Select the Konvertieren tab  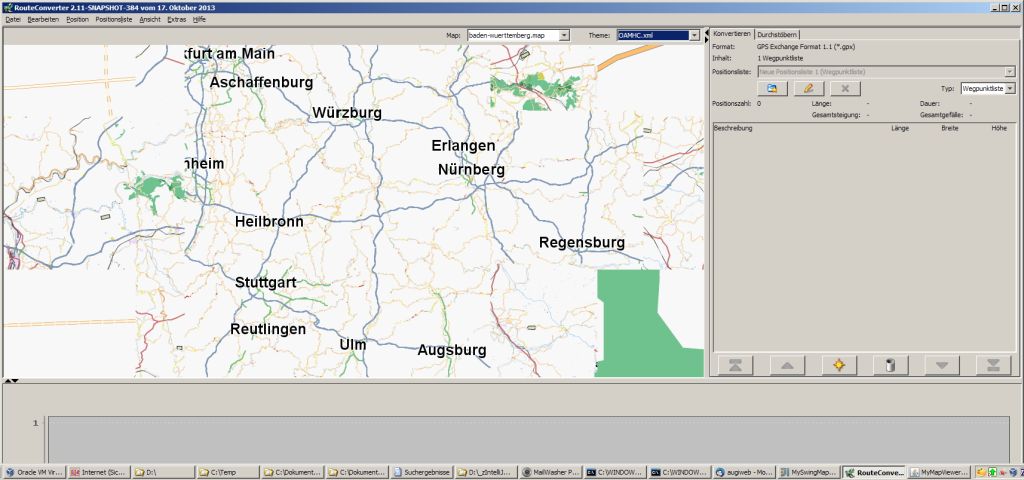[x=731, y=34]
